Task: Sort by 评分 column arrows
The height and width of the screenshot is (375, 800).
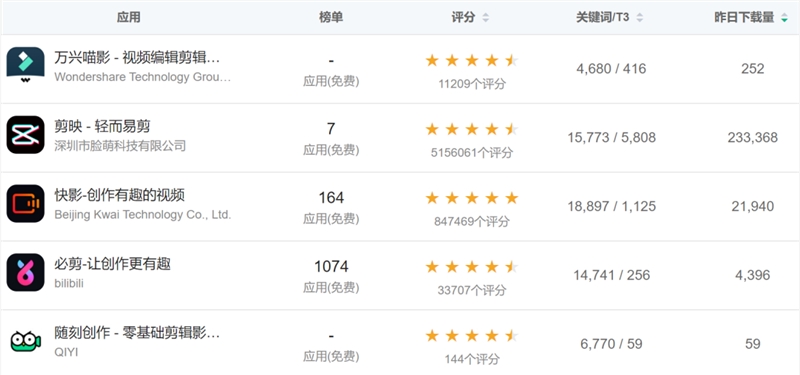Action: (x=485, y=17)
